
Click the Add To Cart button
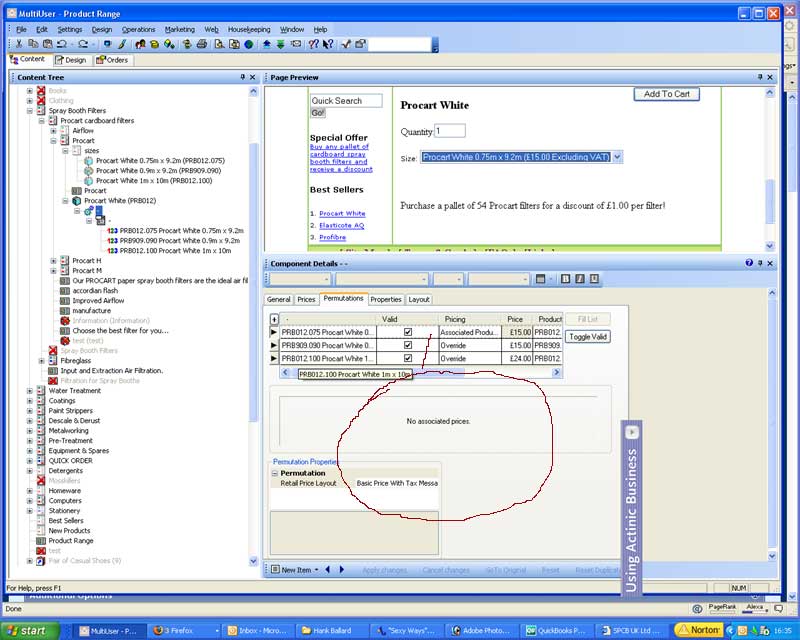click(x=666, y=94)
